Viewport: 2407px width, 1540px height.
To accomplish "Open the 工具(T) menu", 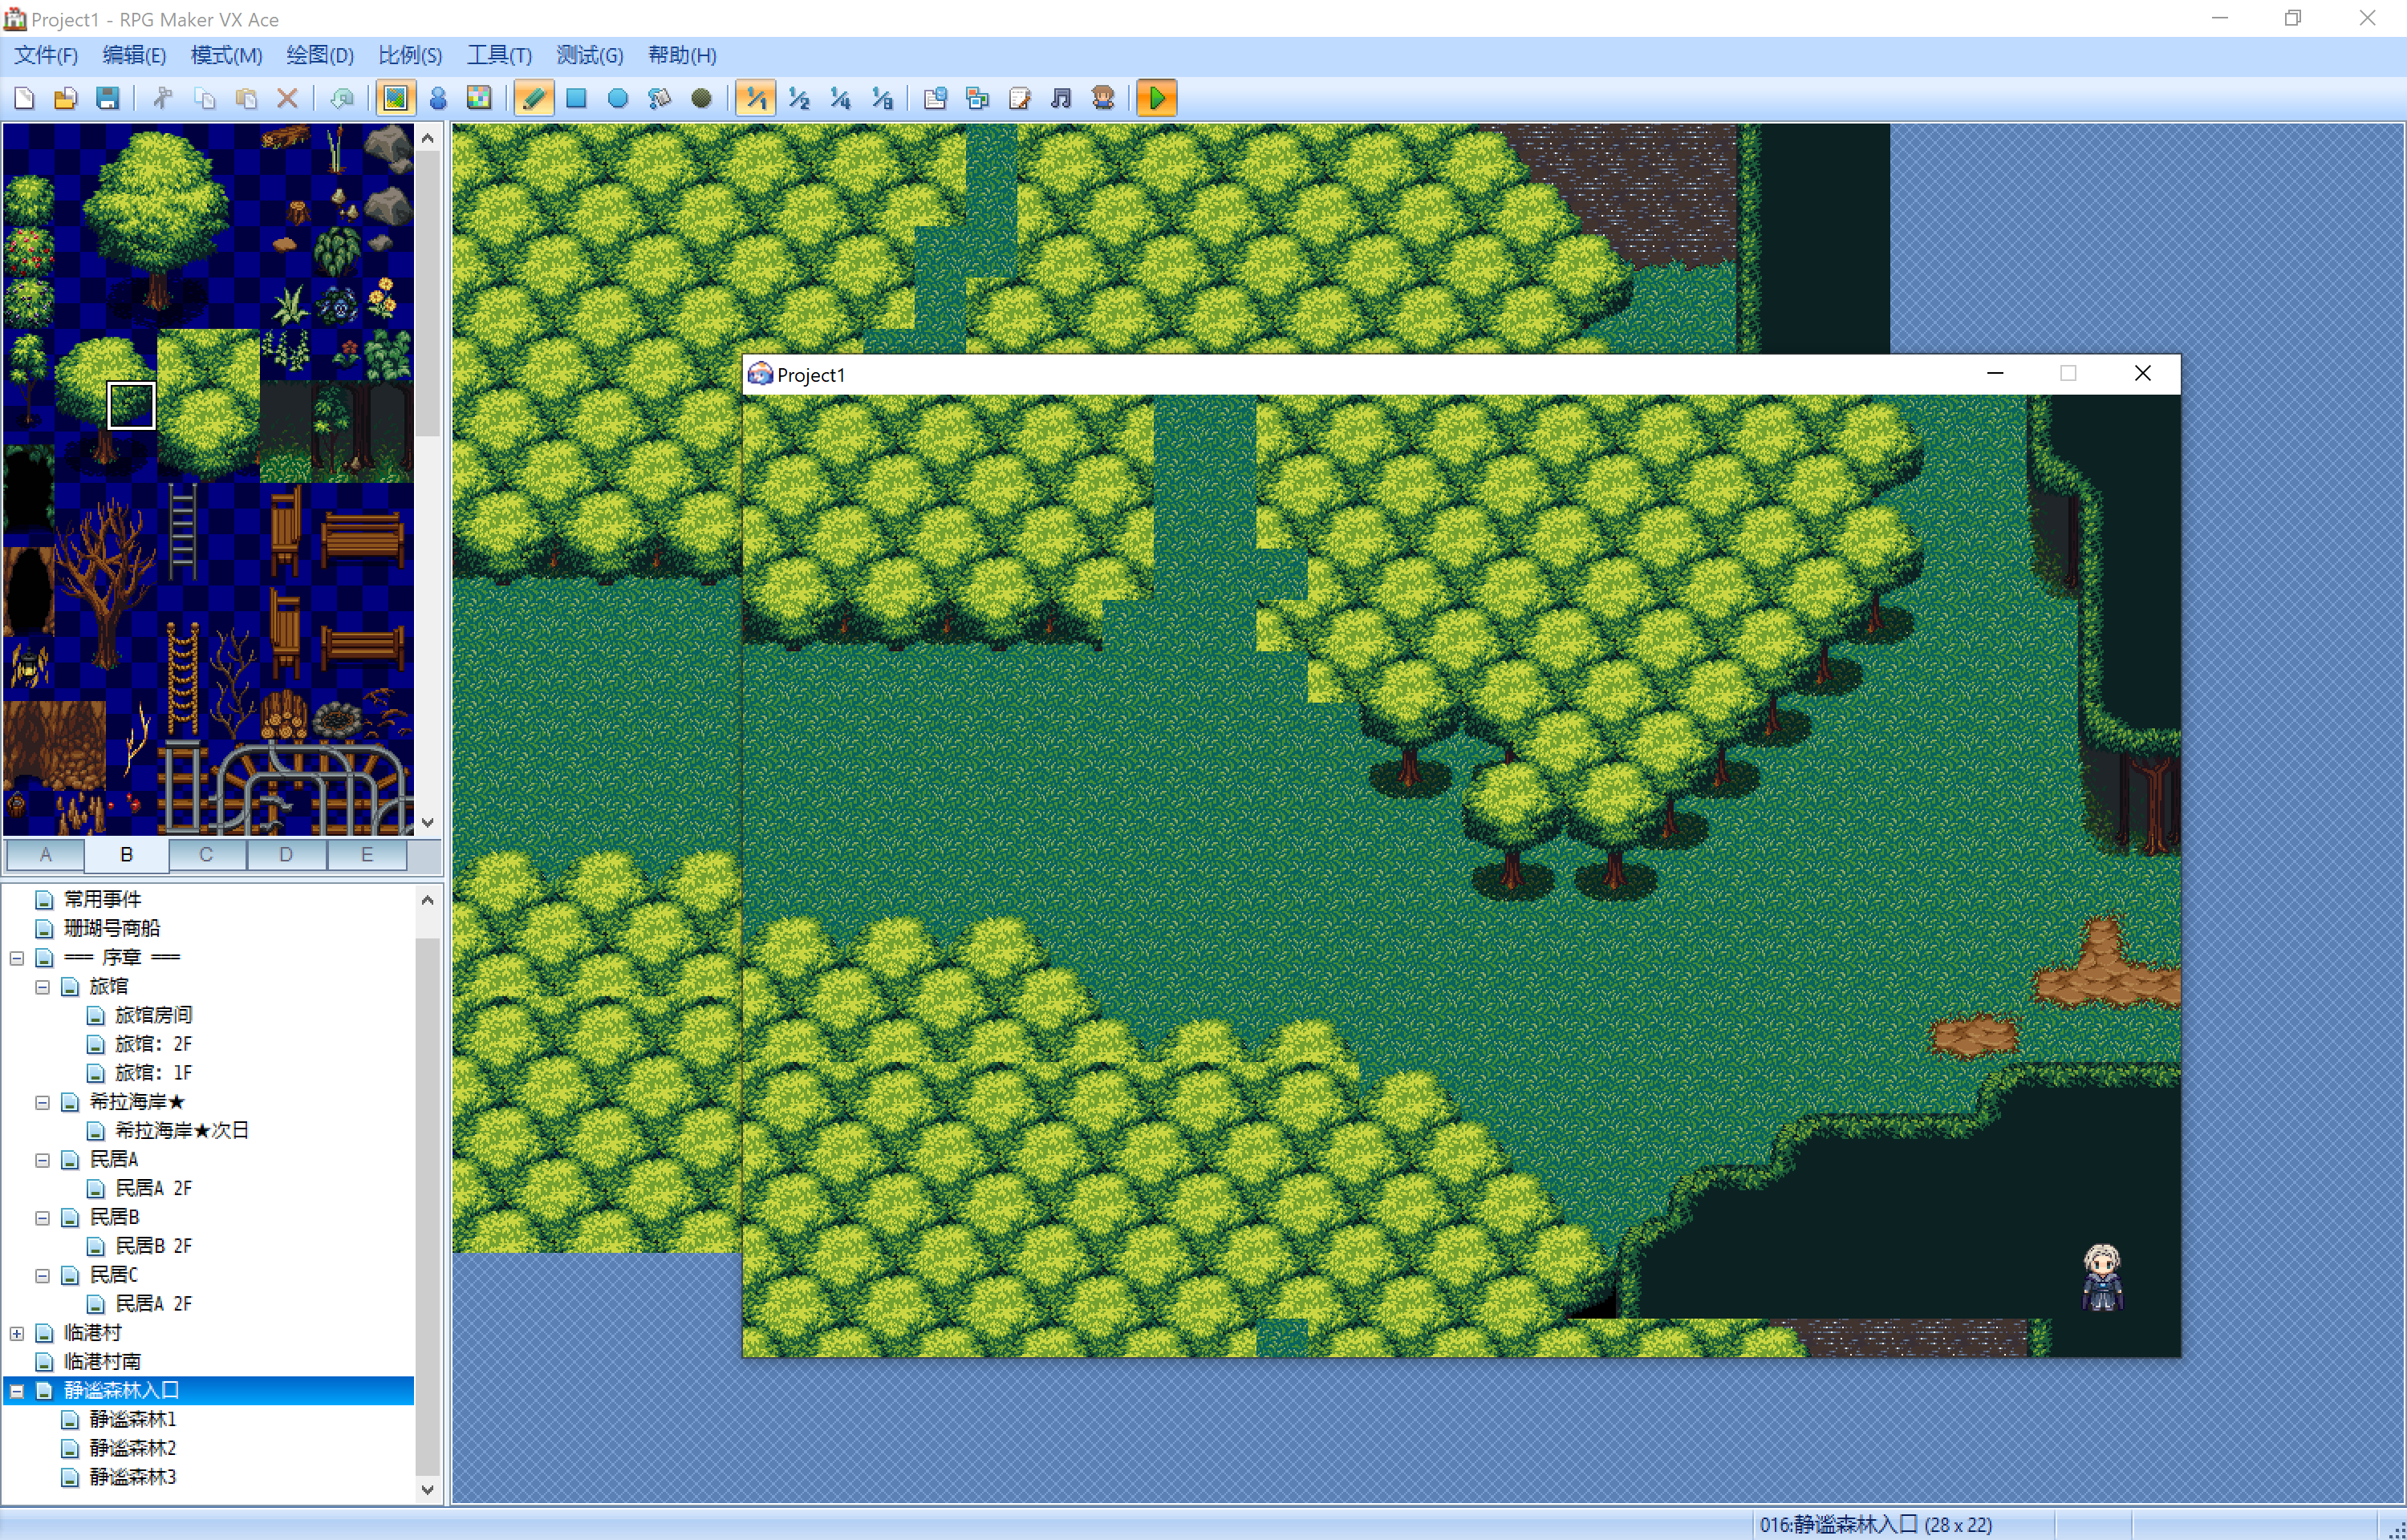I will pos(499,55).
